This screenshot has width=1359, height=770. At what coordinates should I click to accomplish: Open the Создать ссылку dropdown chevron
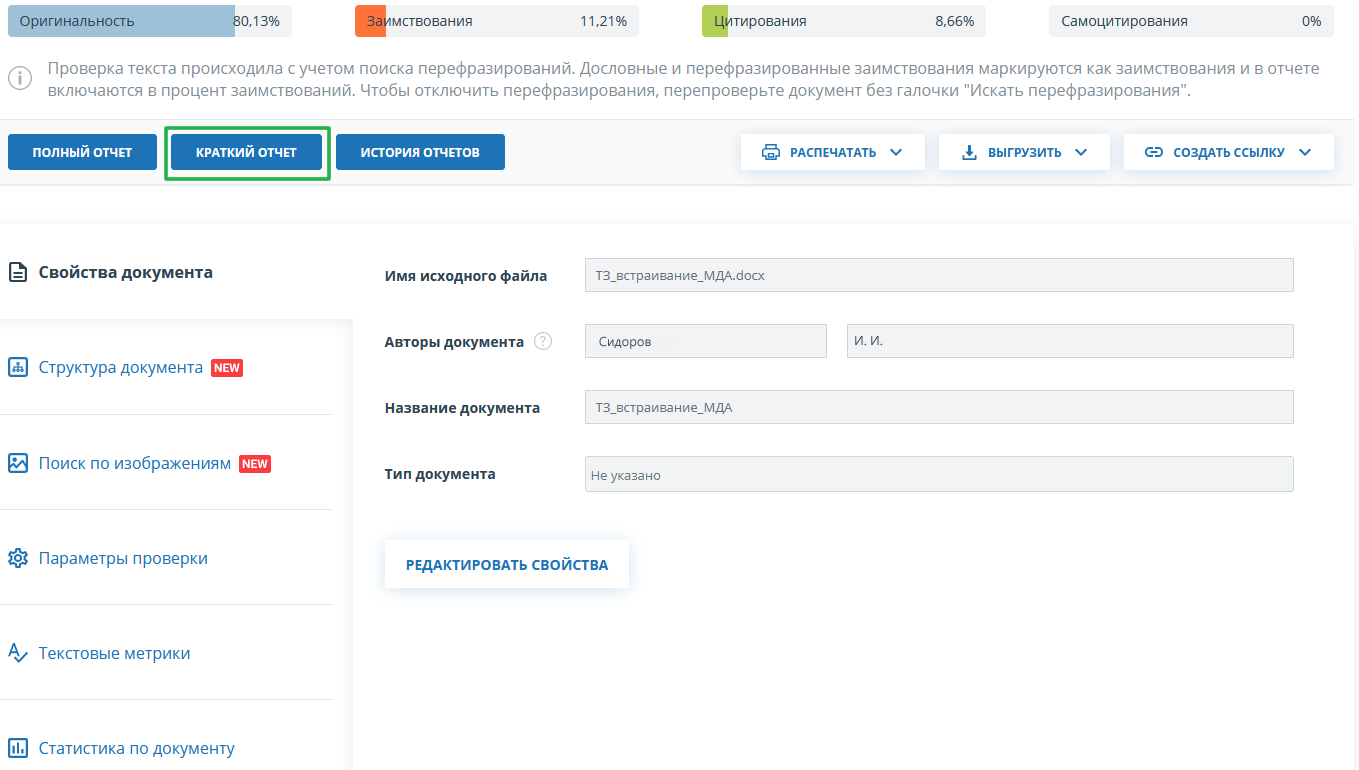(1304, 152)
